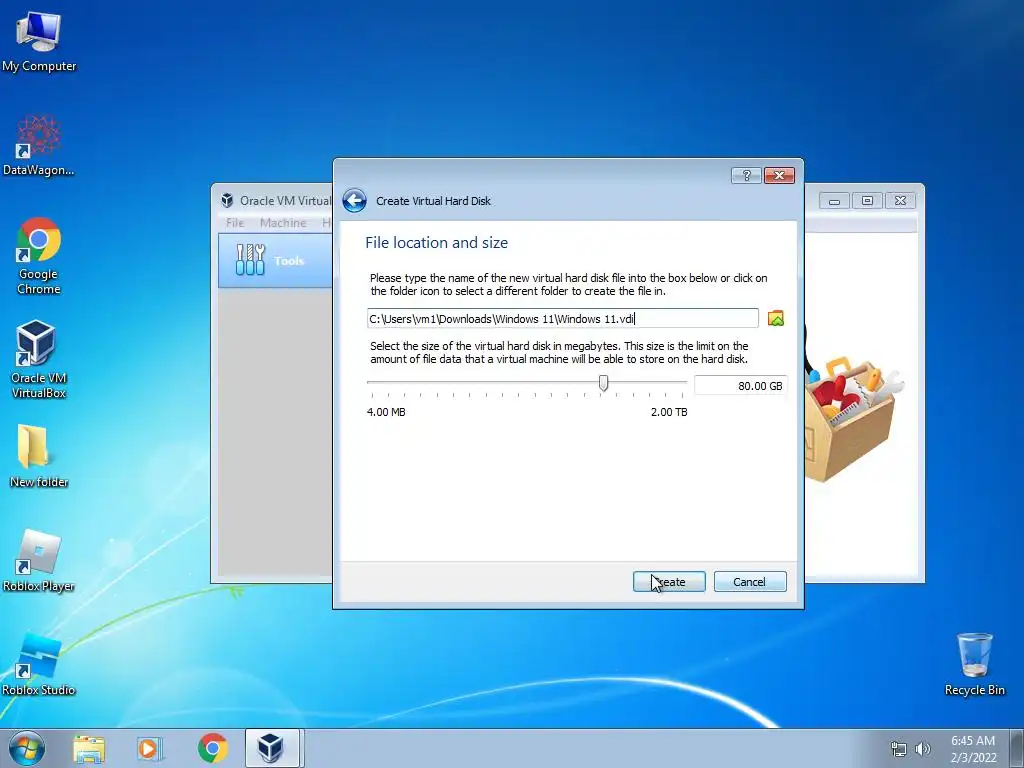Click the '4.00 MB' minimum size label

(x=386, y=412)
